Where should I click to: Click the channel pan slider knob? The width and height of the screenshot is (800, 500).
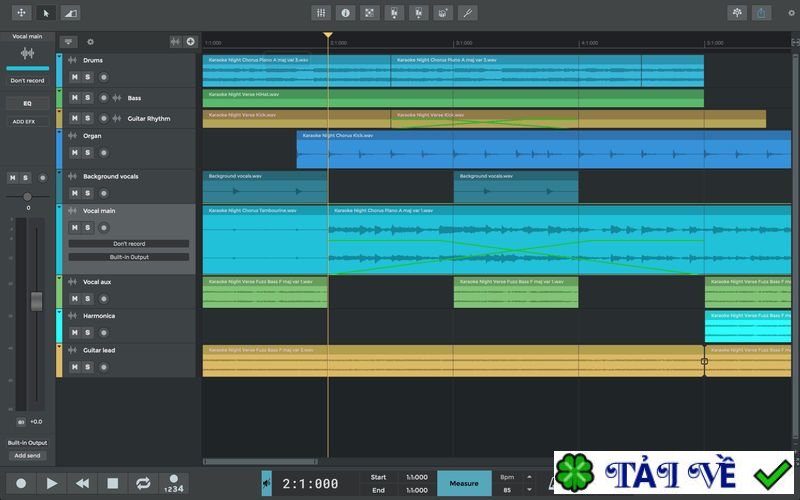(x=27, y=196)
